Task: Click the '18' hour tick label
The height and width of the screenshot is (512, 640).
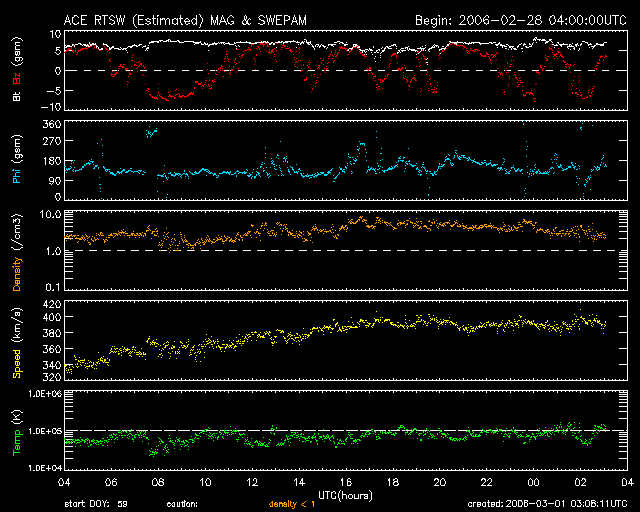Action: click(x=393, y=483)
